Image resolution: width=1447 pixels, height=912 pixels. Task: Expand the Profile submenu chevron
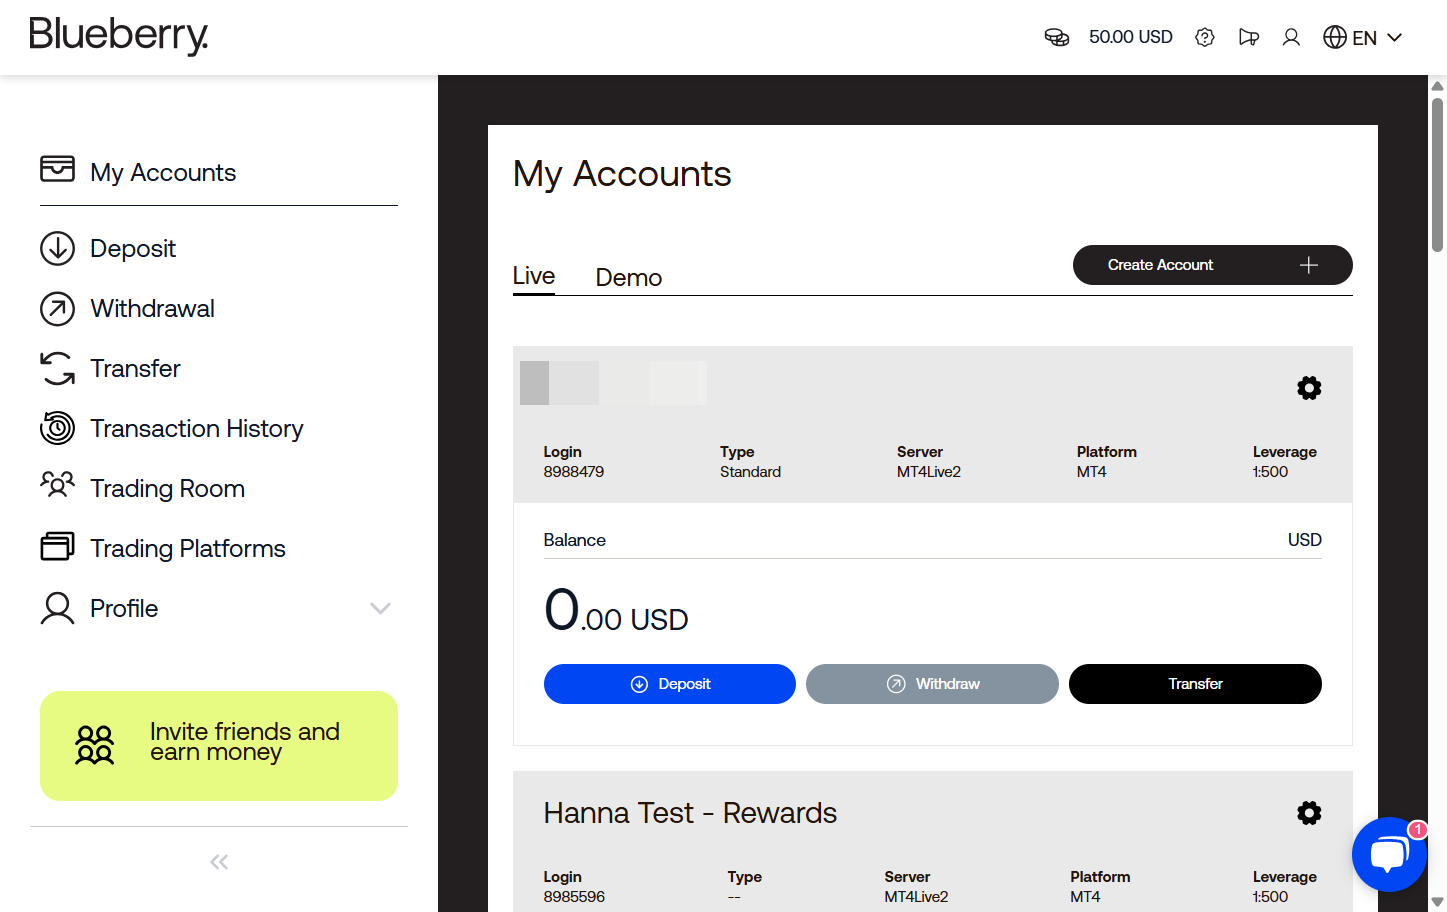380,608
